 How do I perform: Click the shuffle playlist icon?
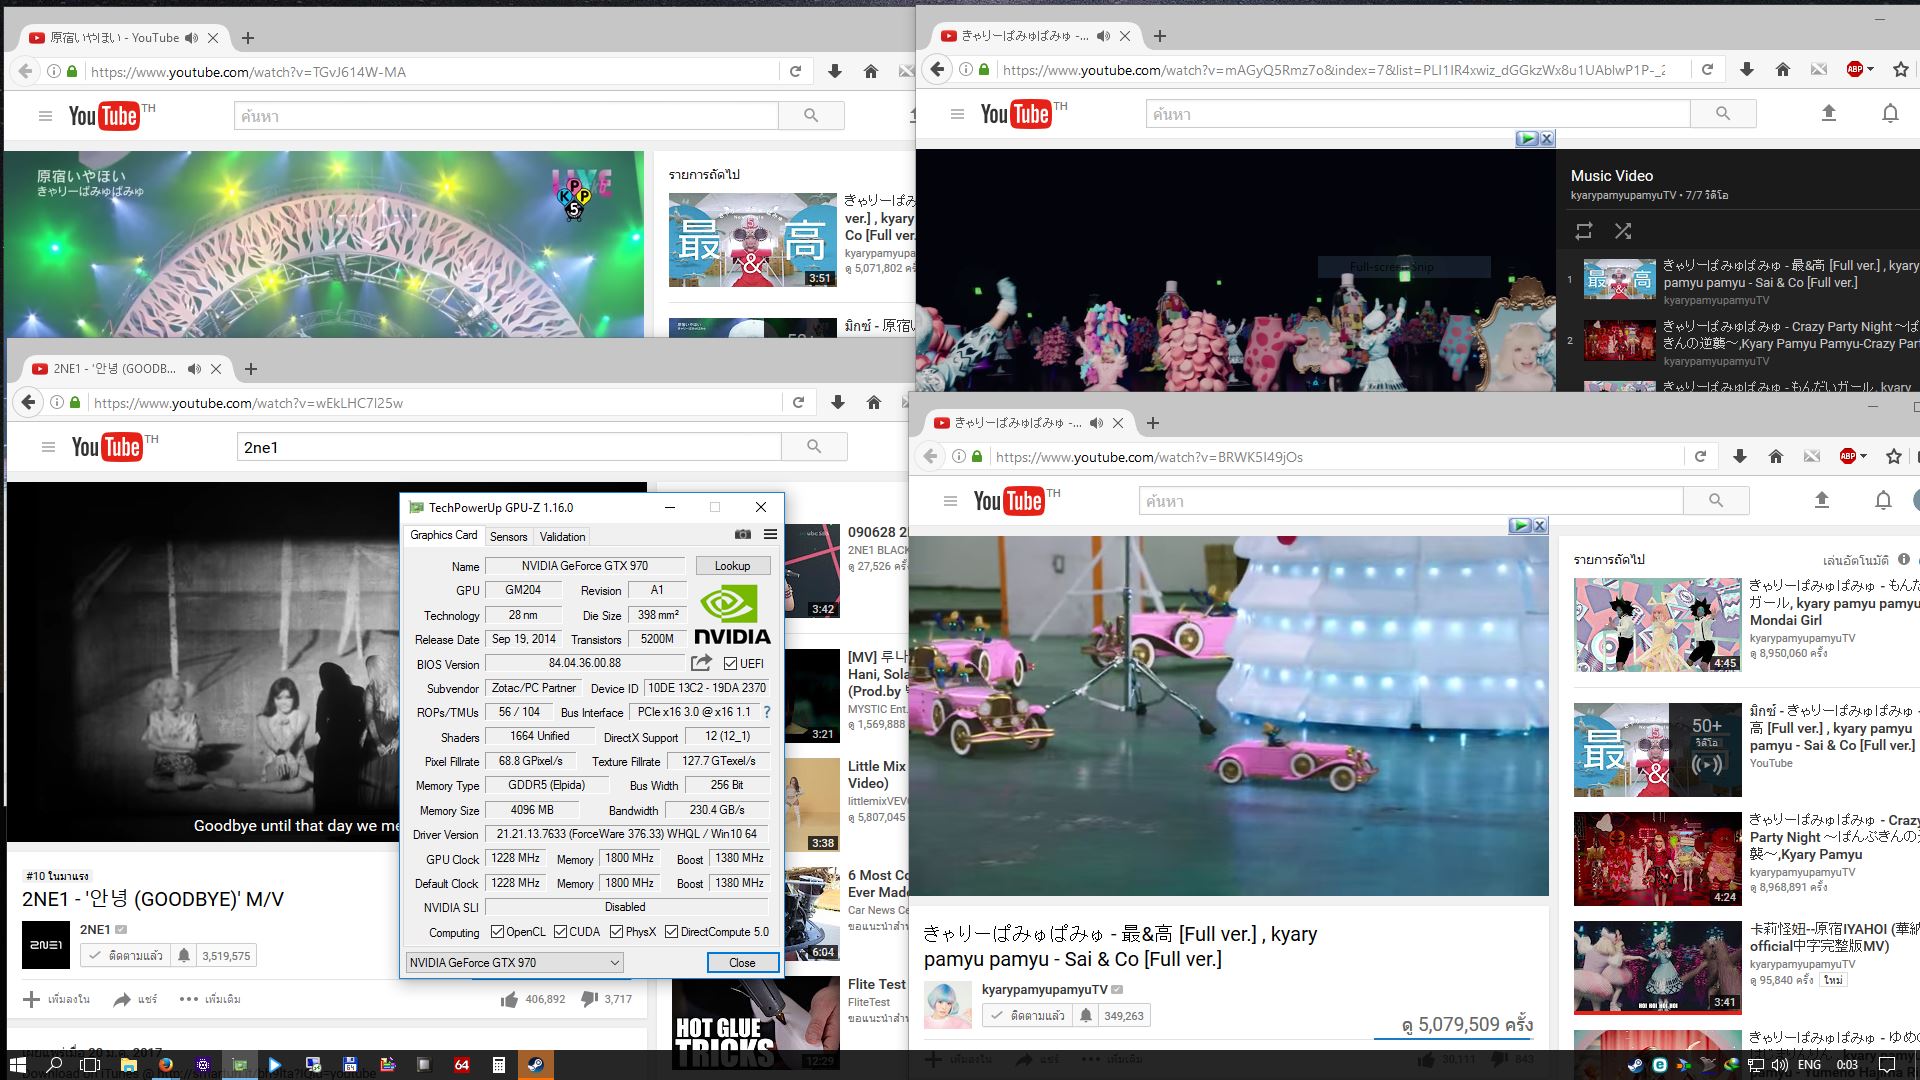[1622, 231]
